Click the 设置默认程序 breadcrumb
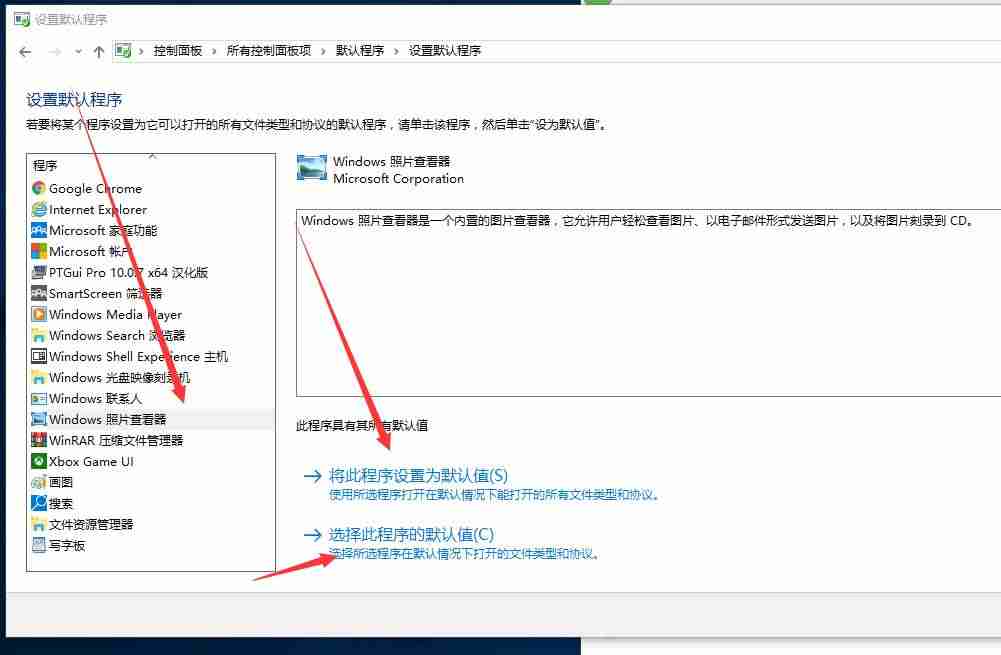The height and width of the screenshot is (655, 1001). coord(444,50)
